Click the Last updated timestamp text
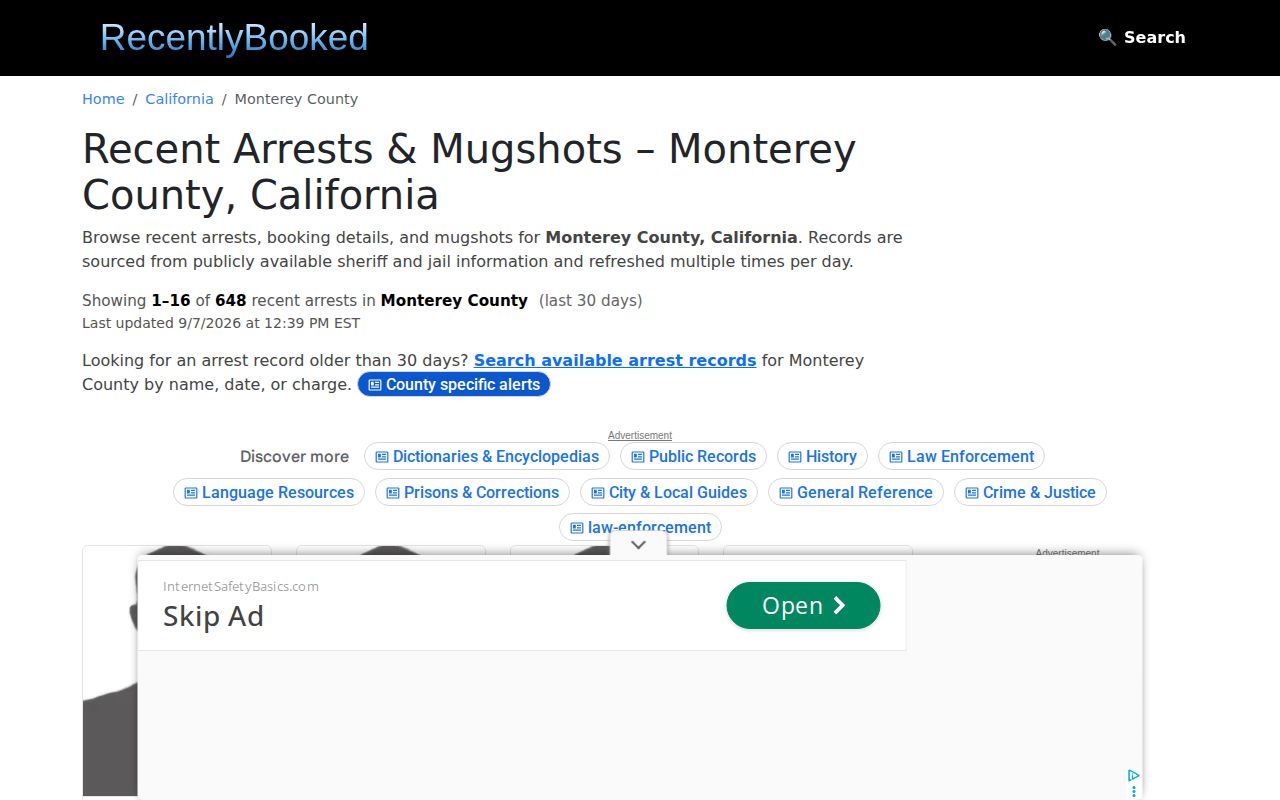The height and width of the screenshot is (800, 1280). click(221, 323)
